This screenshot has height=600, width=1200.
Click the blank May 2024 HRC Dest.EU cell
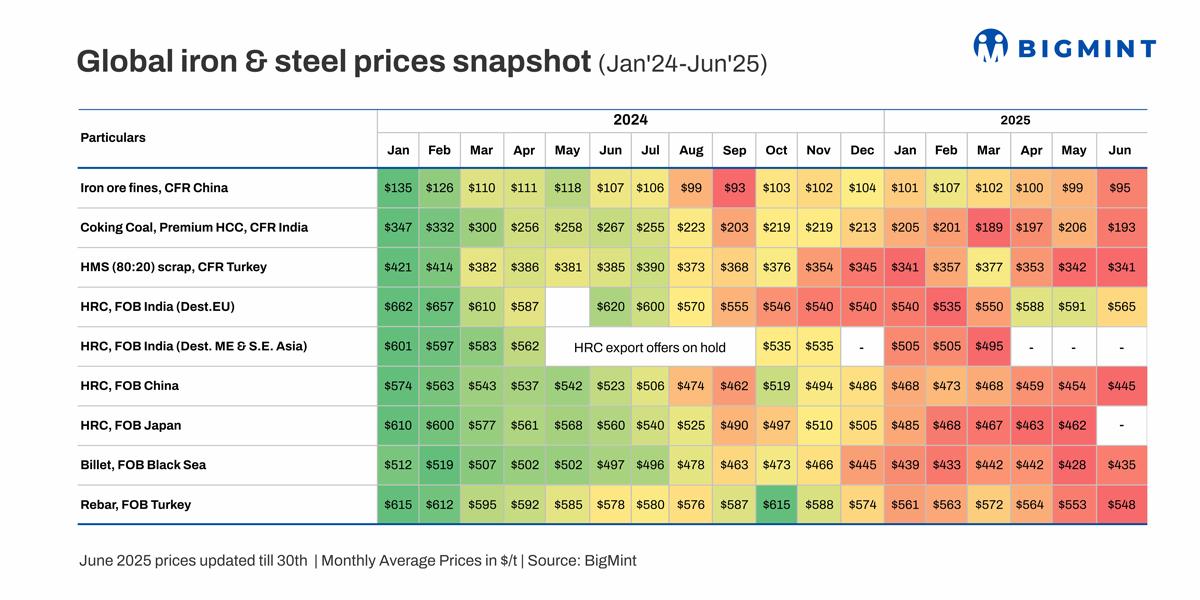pyautogui.click(x=566, y=307)
